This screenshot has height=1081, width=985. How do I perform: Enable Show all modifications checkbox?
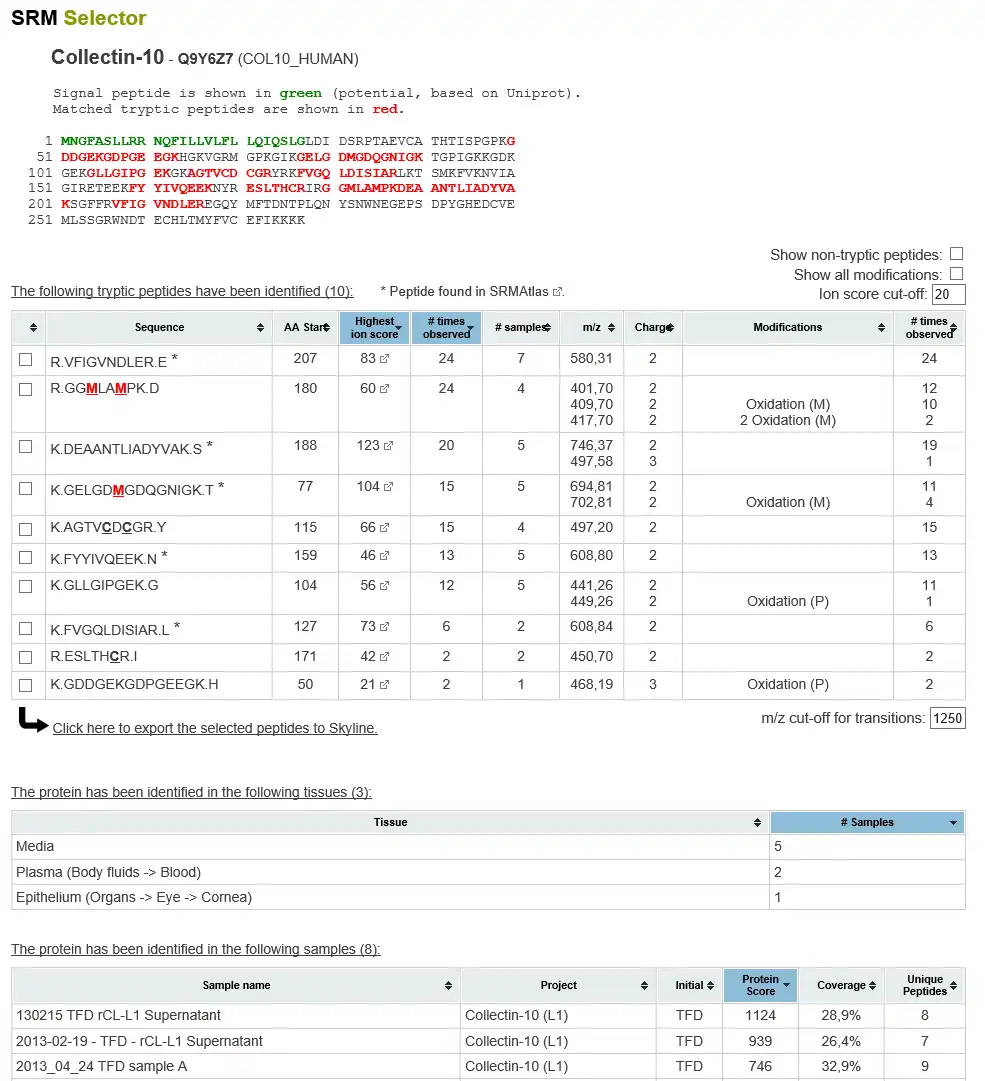pyautogui.click(x=957, y=274)
